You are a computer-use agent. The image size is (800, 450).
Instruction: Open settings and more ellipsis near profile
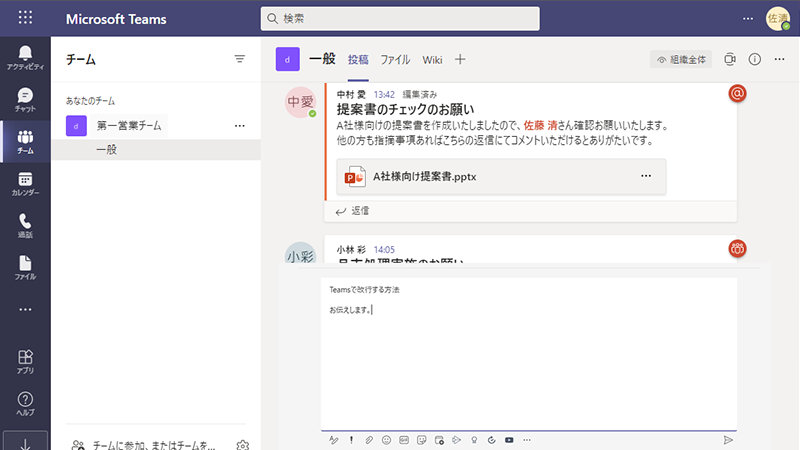pyautogui.click(x=748, y=18)
